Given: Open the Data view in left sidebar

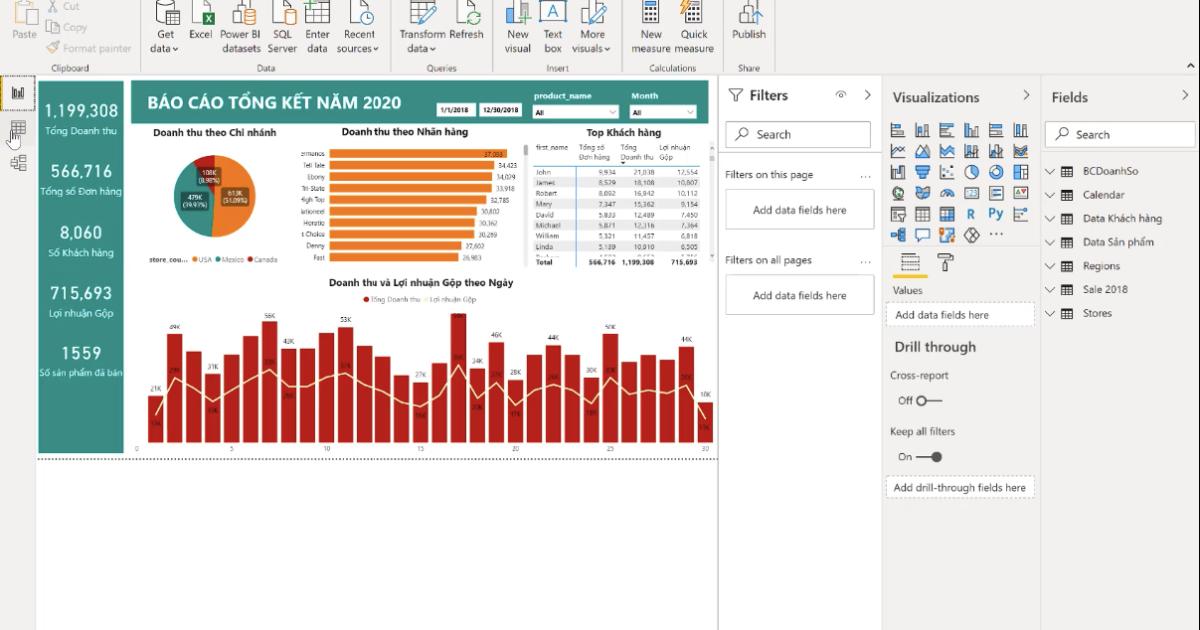Looking at the screenshot, I should click(17, 129).
